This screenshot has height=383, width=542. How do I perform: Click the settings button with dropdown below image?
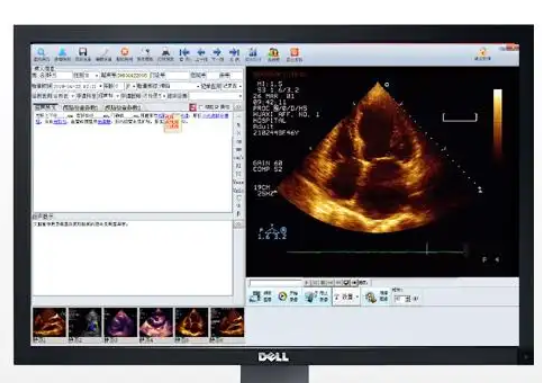pyautogui.click(x=346, y=297)
